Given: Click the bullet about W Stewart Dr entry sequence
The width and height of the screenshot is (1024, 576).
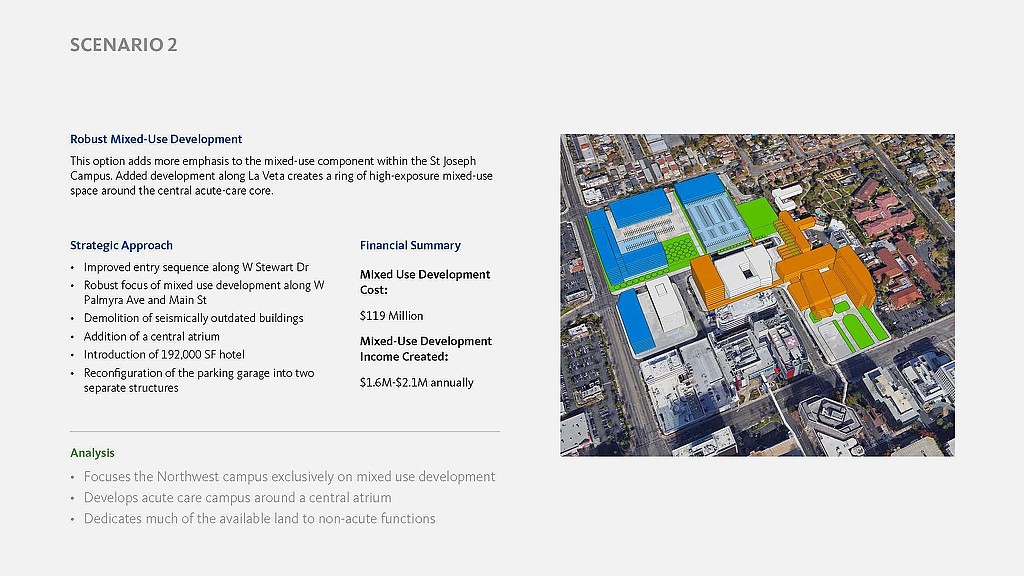Looking at the screenshot, I should coord(196,267).
